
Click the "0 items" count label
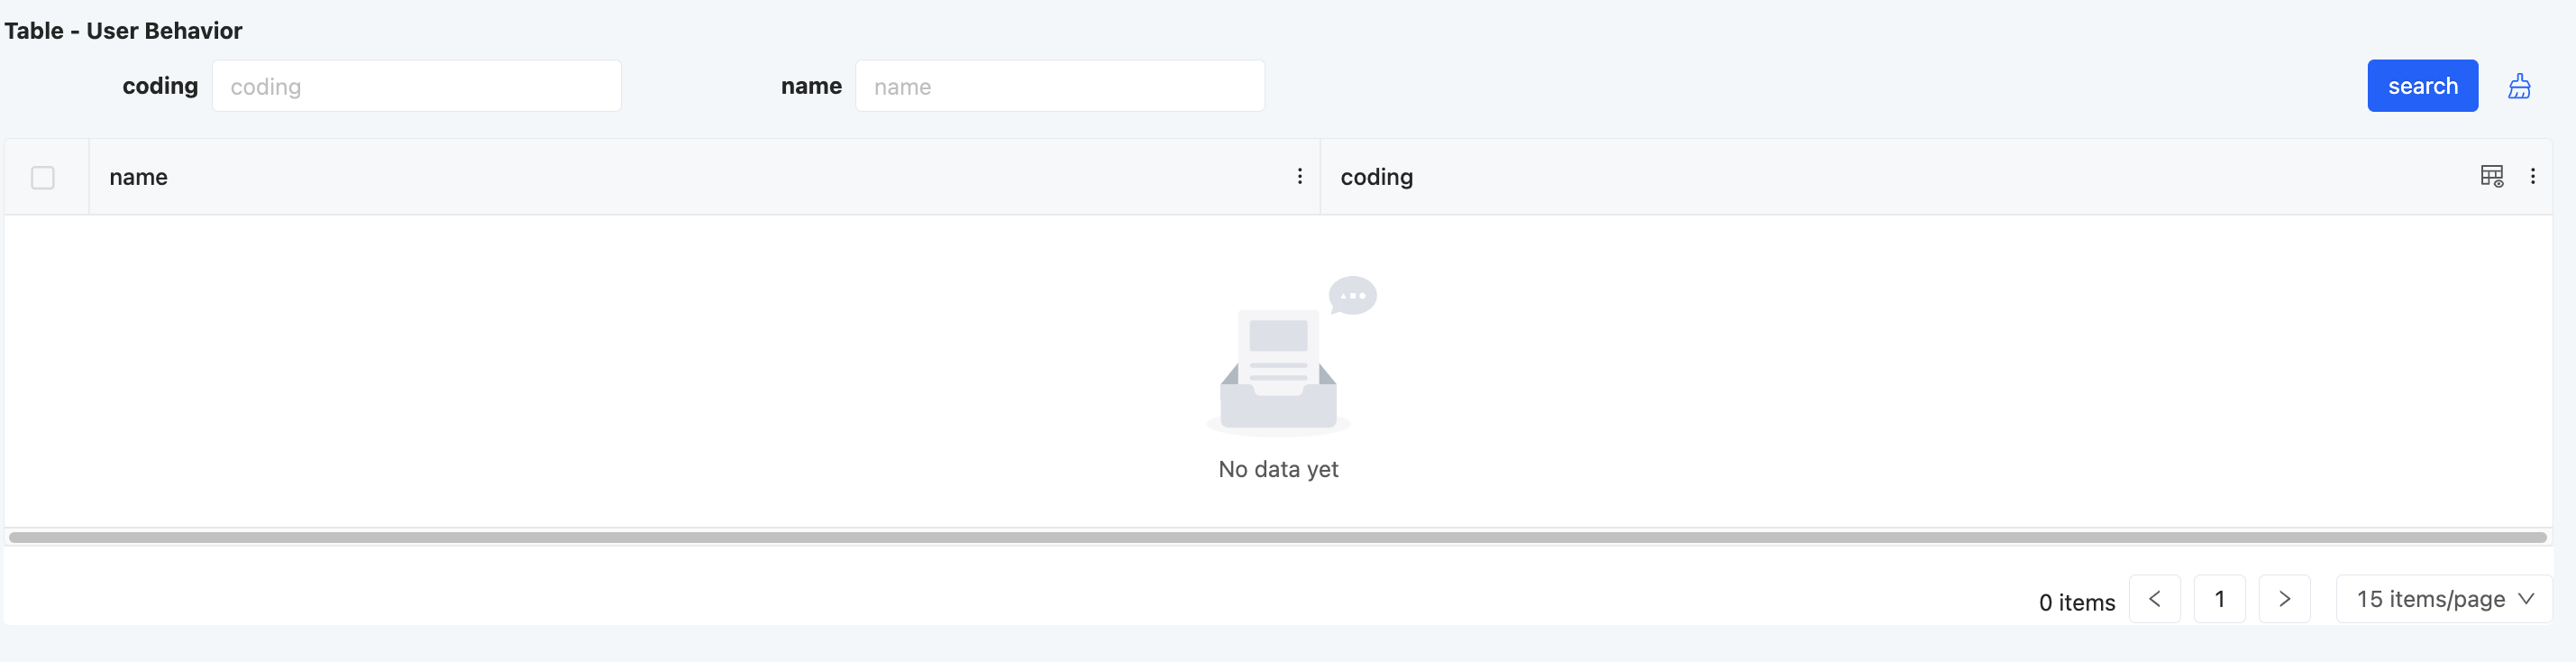click(x=2076, y=602)
